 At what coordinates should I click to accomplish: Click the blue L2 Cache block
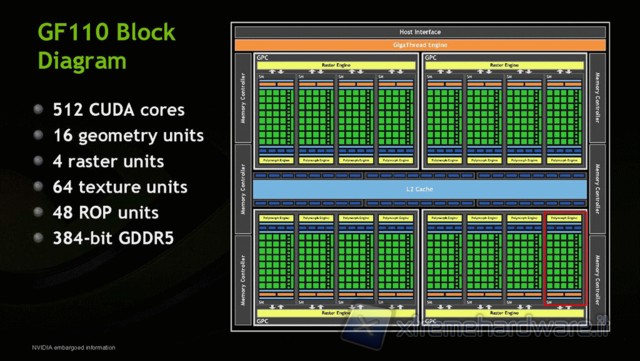pos(420,189)
